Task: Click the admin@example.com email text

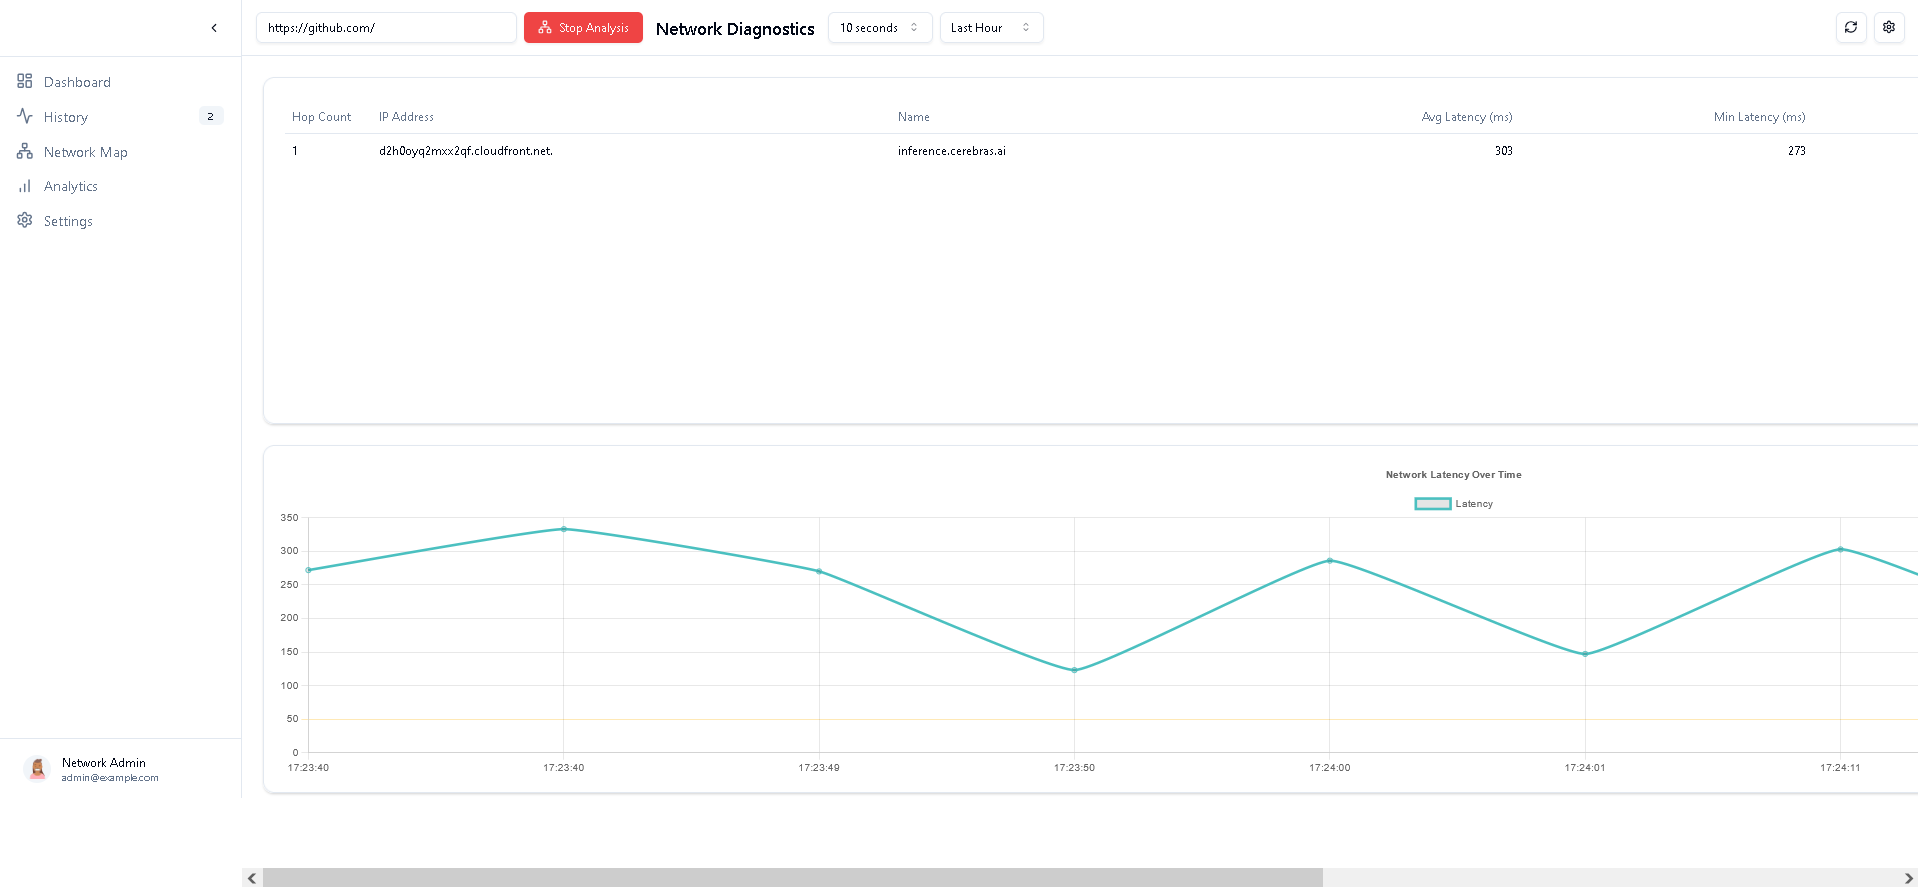Action: [x=110, y=778]
